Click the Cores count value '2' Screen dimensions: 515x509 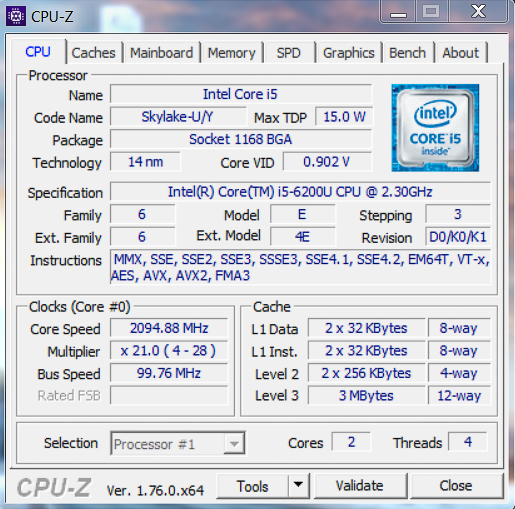[x=351, y=442]
